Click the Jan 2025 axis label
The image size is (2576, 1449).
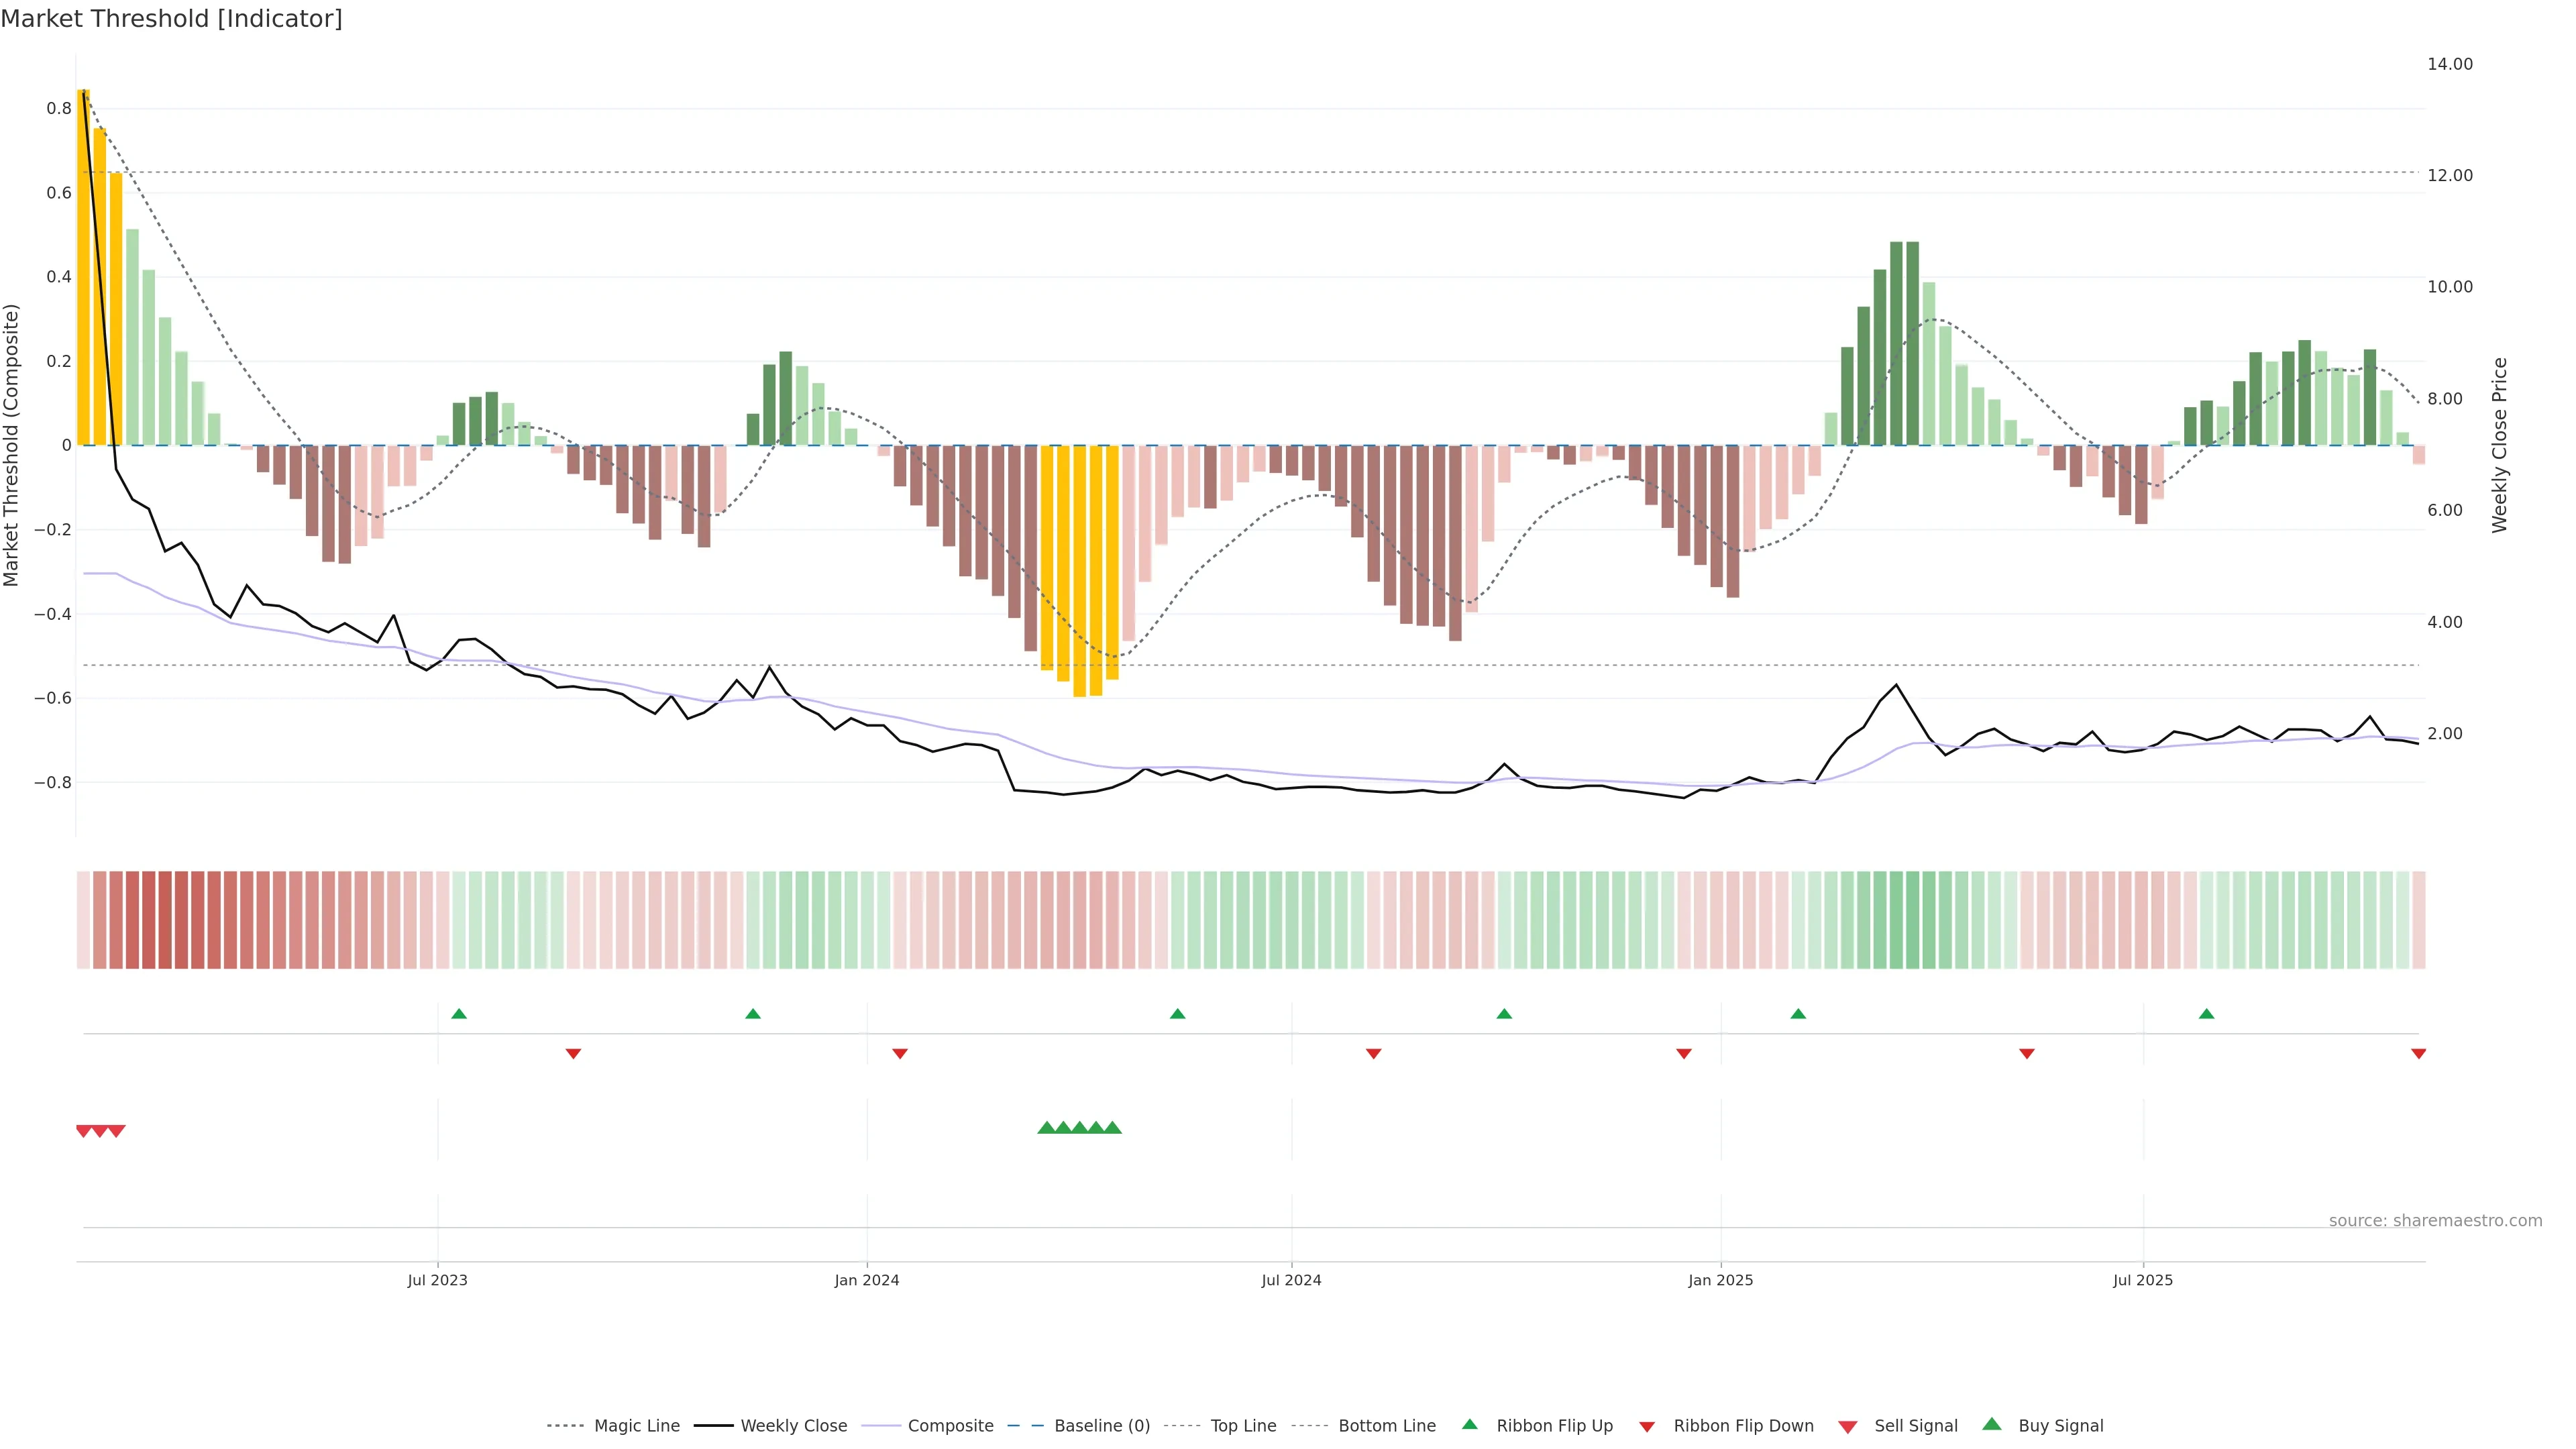(x=1720, y=1280)
